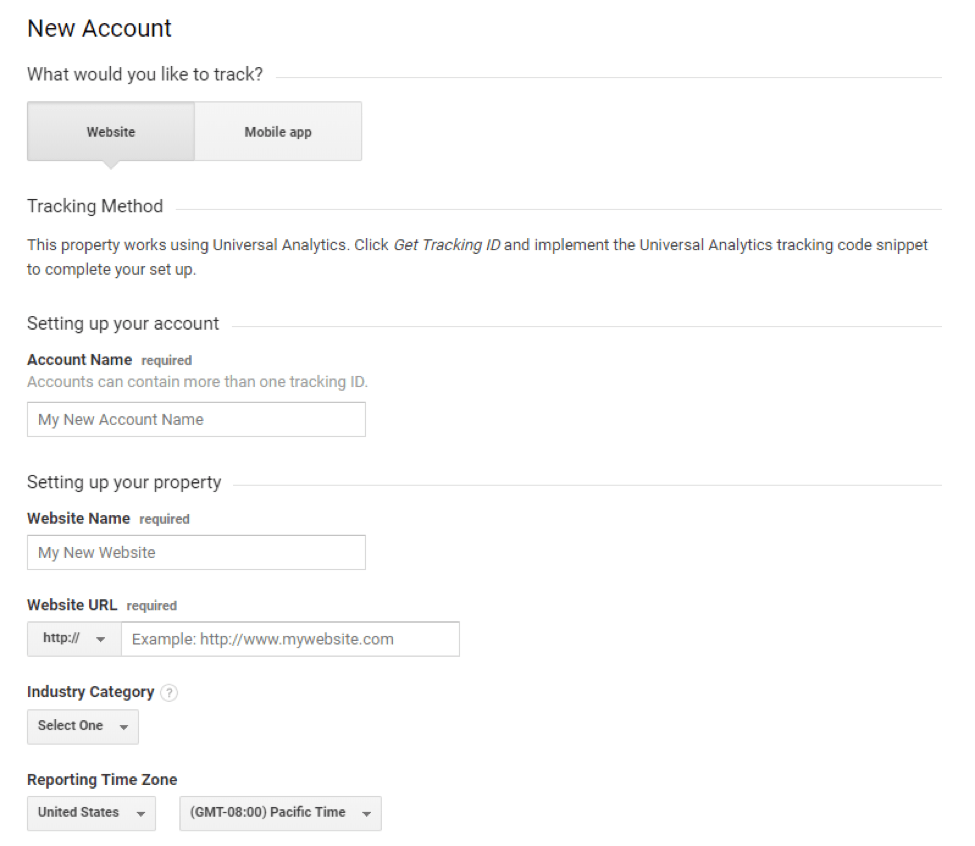The height and width of the screenshot is (846, 975).
Task: Click the Account Name input field
Action: pos(196,420)
